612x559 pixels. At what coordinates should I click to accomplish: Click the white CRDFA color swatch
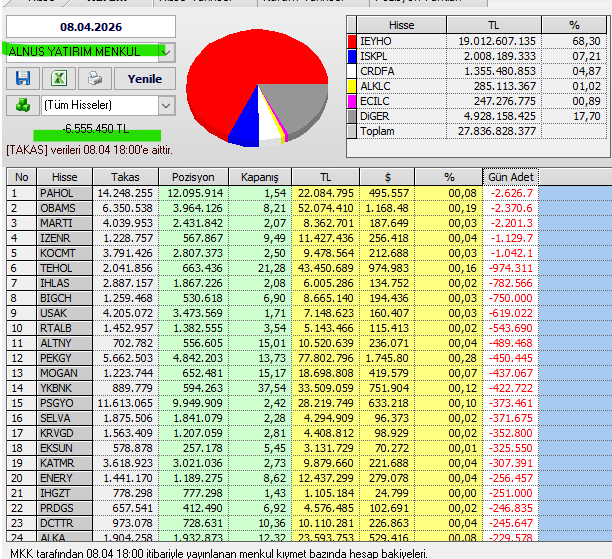[x=352, y=71]
